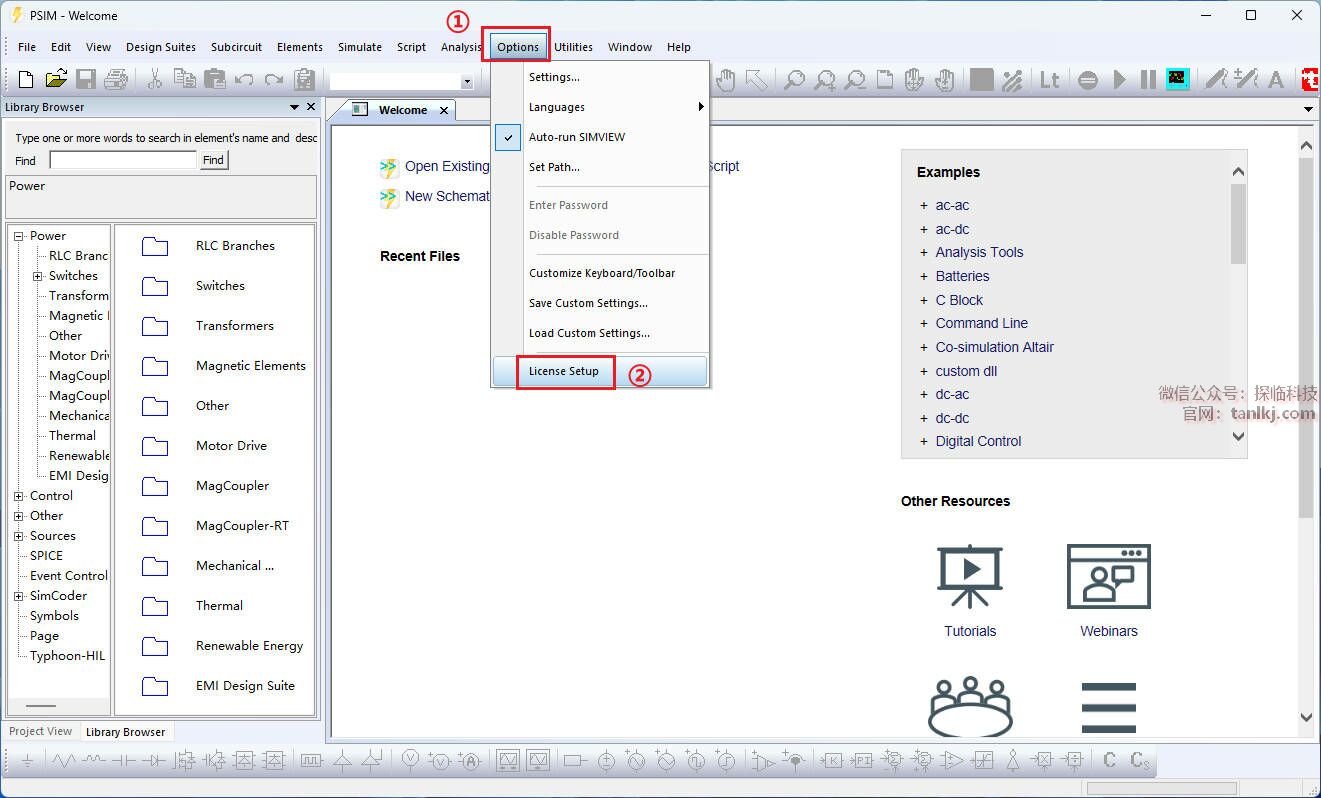Collapse the Power tree node
Screen dimensions: 1321x798
pos(18,236)
